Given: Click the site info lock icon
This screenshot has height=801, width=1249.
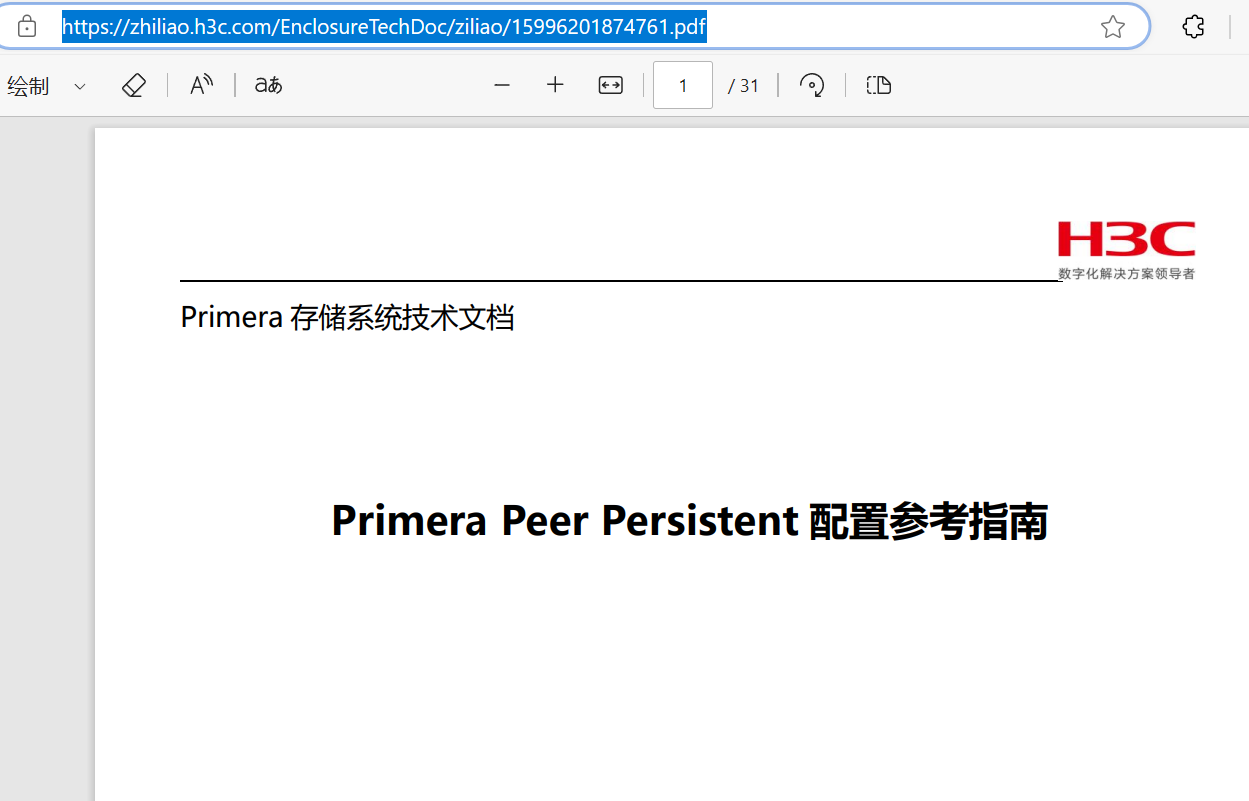Looking at the screenshot, I should (x=27, y=27).
